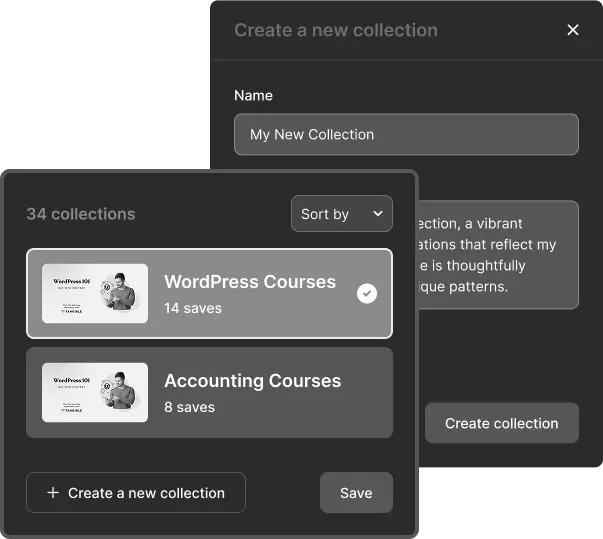Expand the Sort by dropdown chevron
Screen dimensions: 603x539
pyautogui.click(x=377, y=214)
